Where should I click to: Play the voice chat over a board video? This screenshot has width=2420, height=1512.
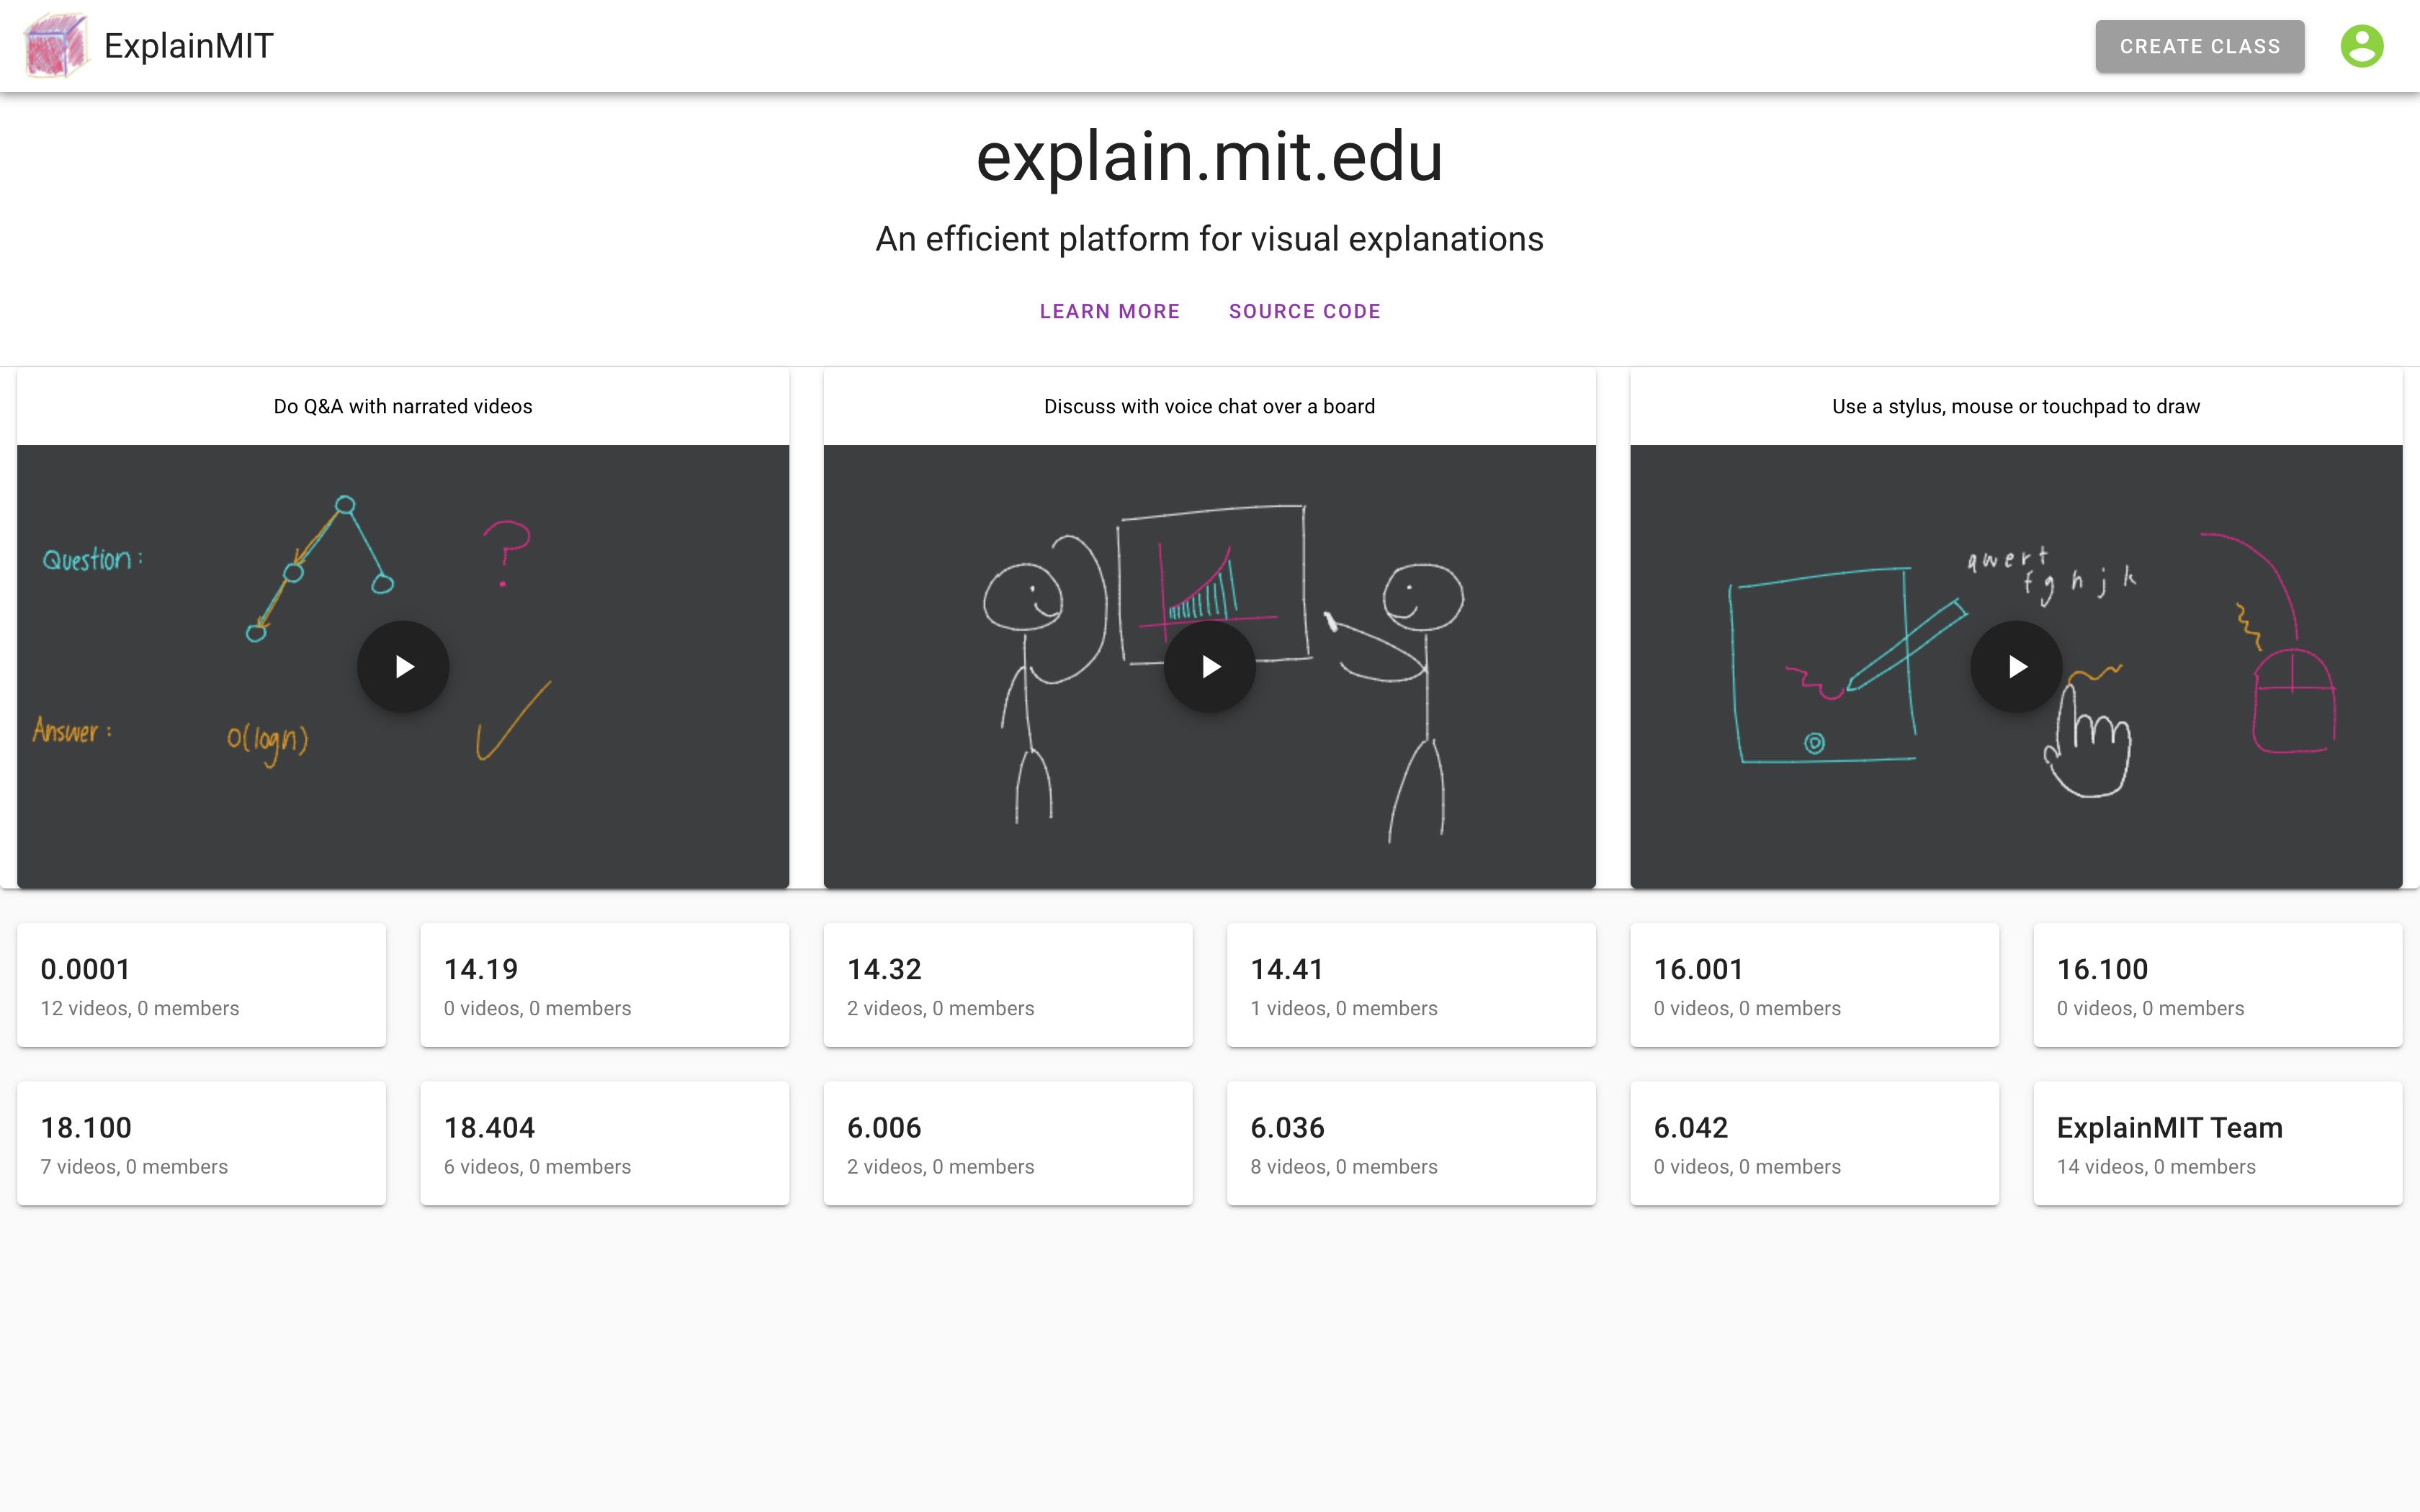pyautogui.click(x=1210, y=666)
